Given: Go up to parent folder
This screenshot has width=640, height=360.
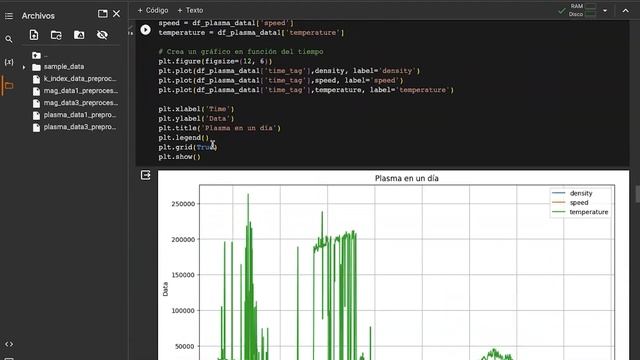Looking at the screenshot, I should pyautogui.click(x=37, y=55).
